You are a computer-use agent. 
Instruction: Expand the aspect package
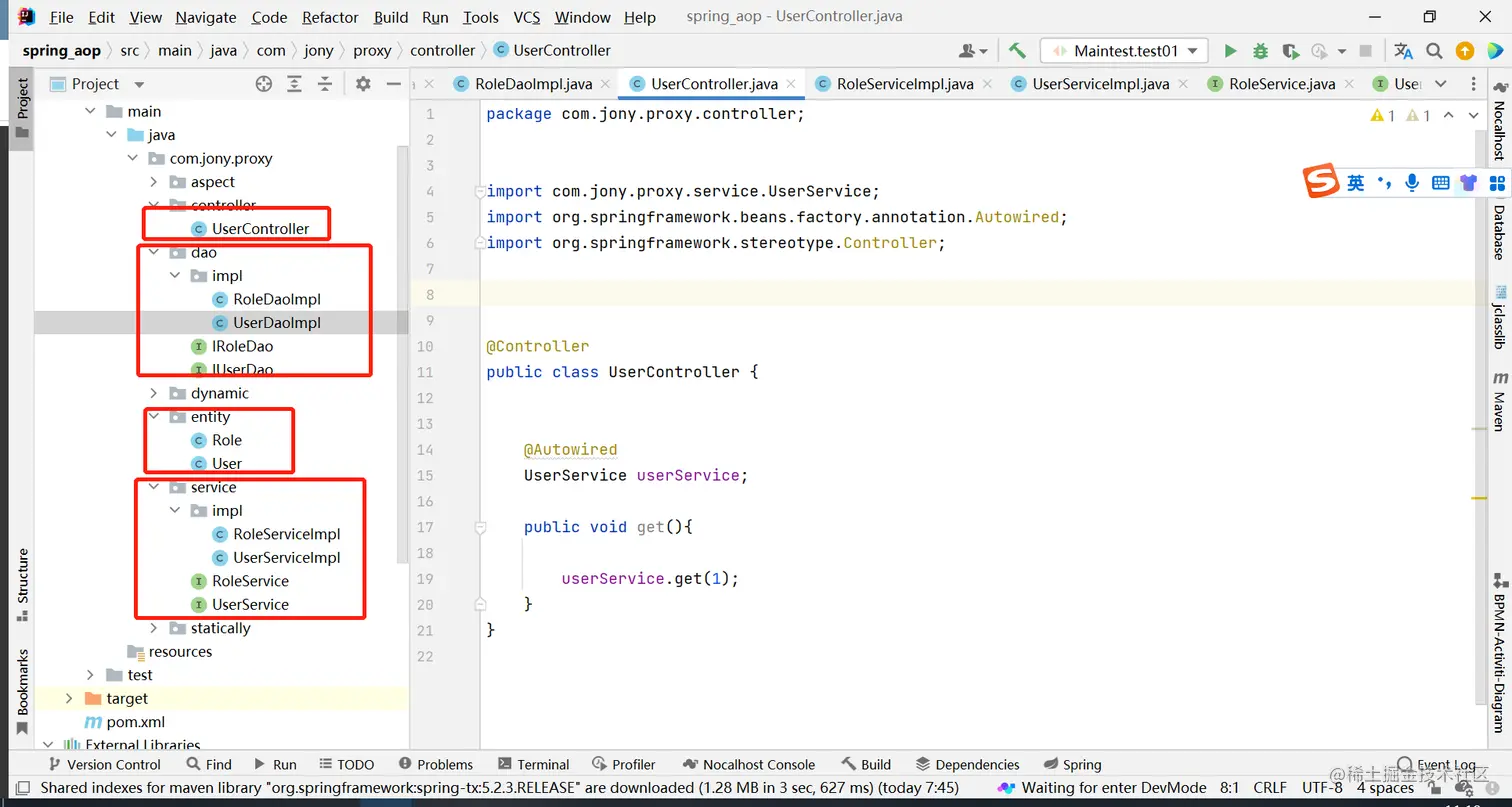tap(153, 182)
